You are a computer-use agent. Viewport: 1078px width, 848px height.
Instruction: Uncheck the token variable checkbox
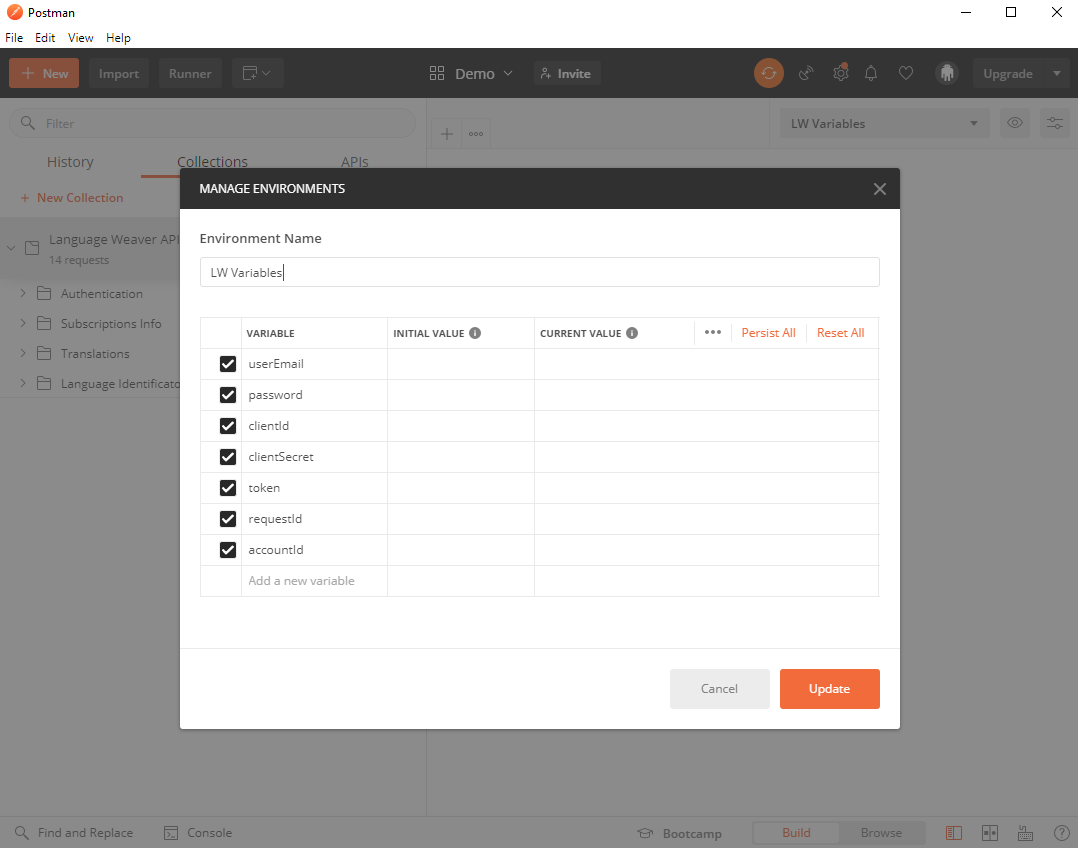pyautogui.click(x=228, y=488)
